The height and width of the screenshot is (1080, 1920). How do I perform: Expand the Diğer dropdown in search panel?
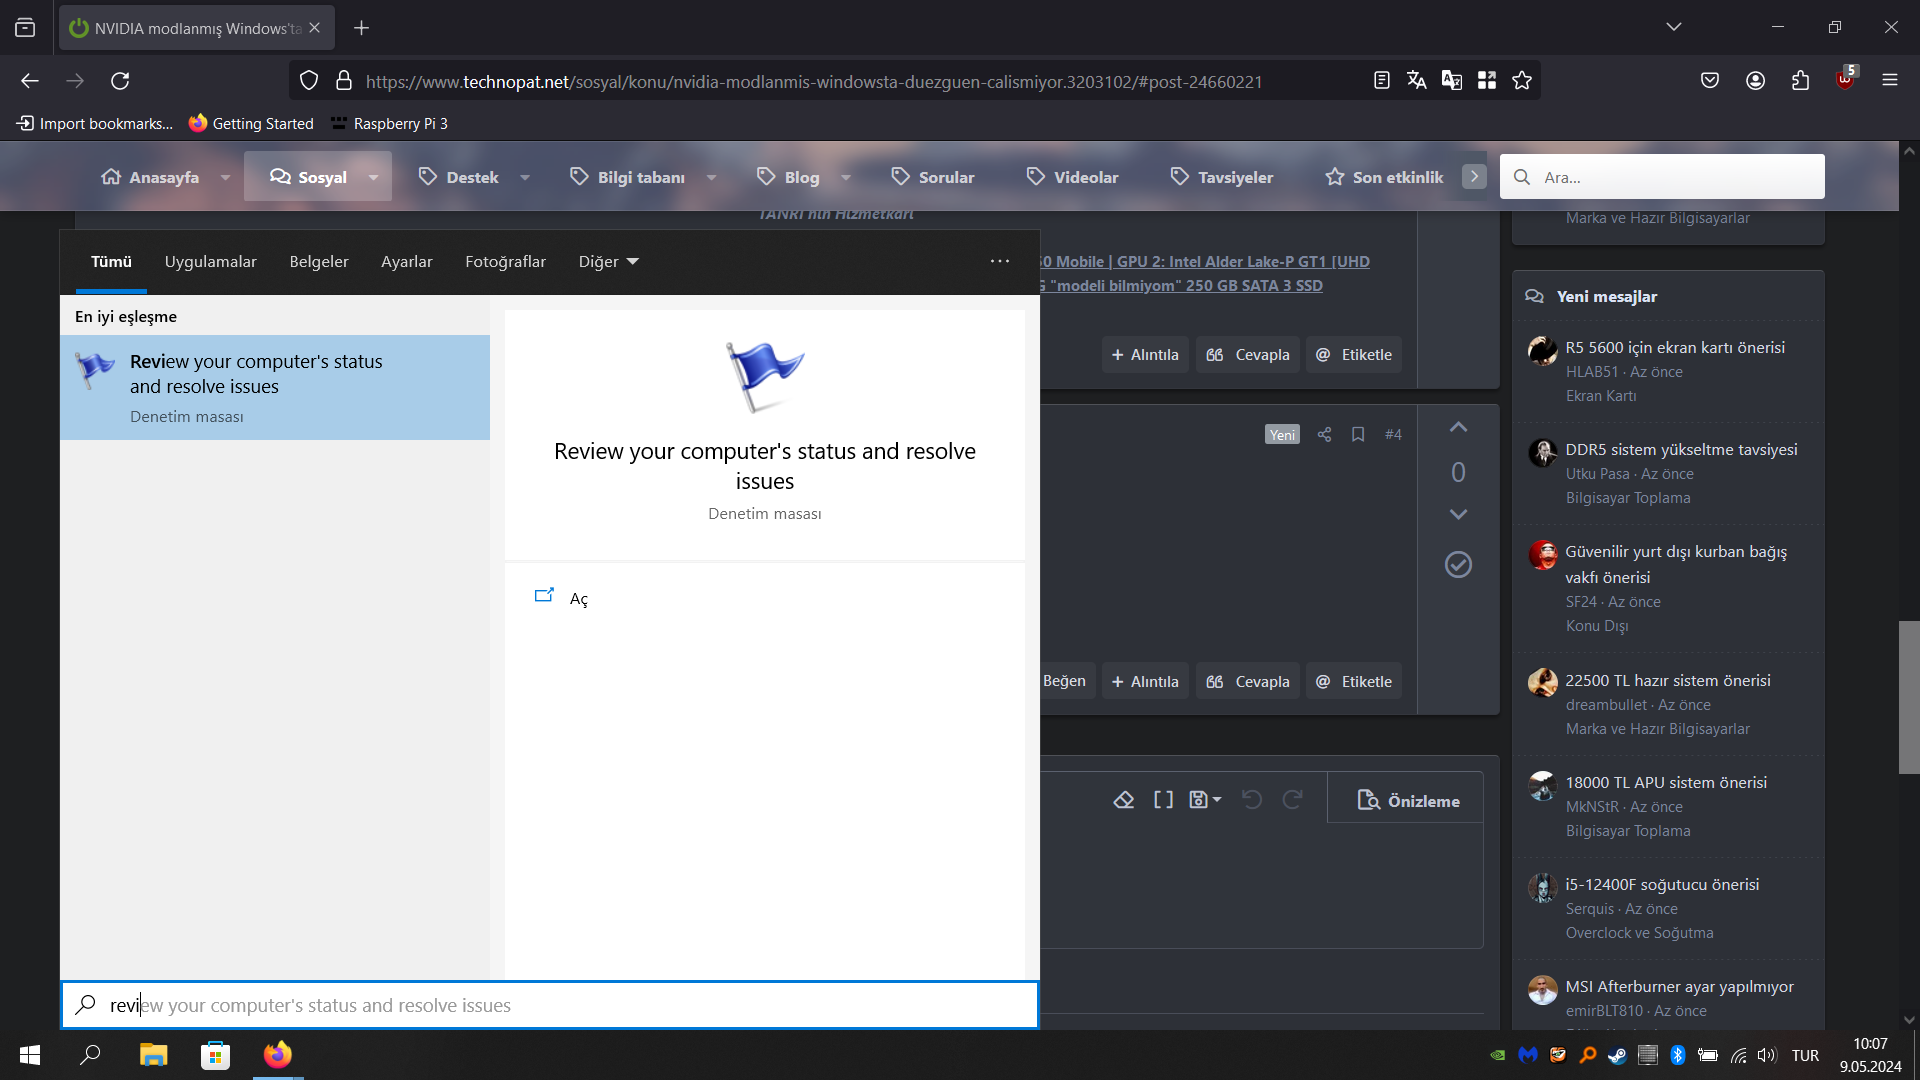point(608,262)
